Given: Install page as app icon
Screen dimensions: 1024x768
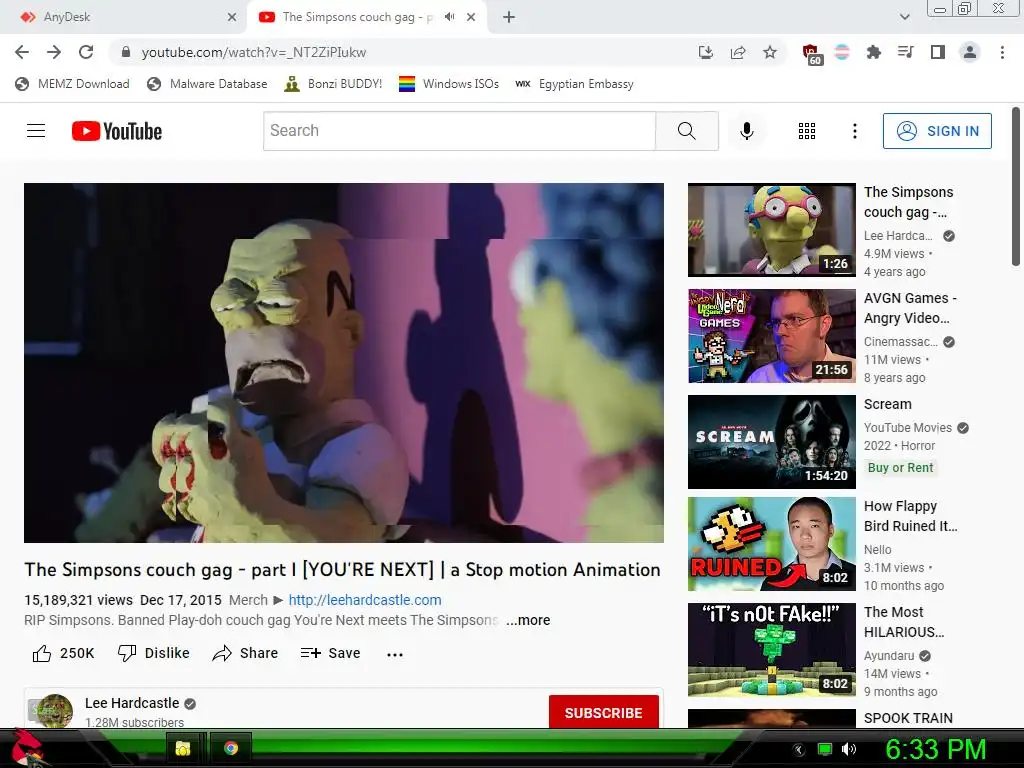Looking at the screenshot, I should (x=705, y=52).
